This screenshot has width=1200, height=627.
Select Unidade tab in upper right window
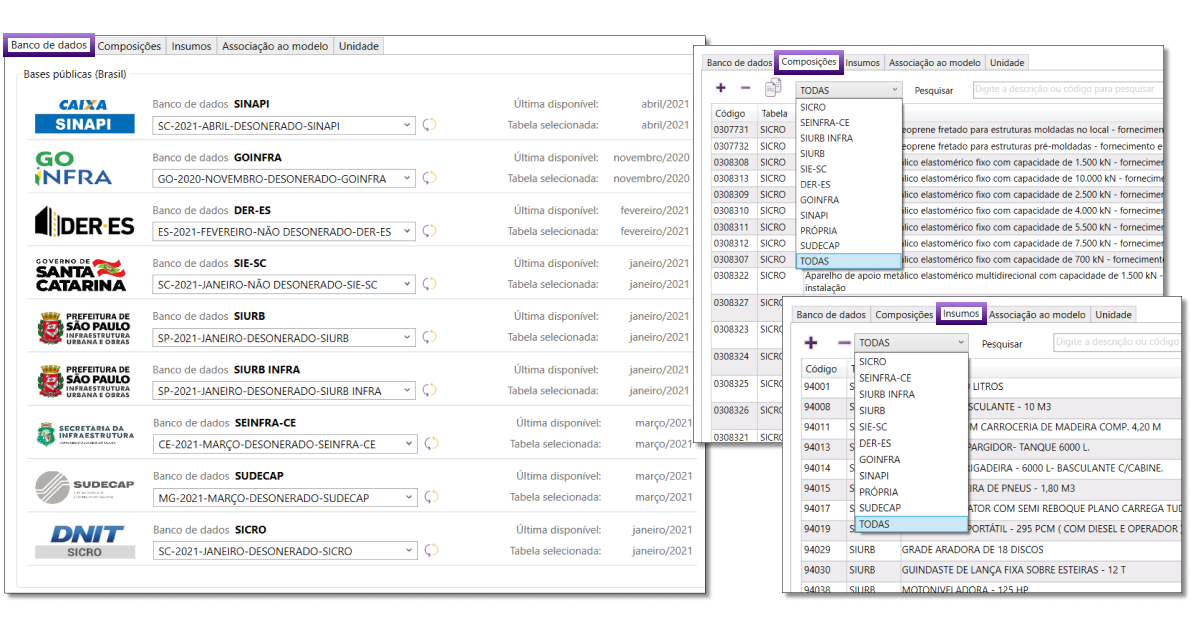coord(1007,63)
